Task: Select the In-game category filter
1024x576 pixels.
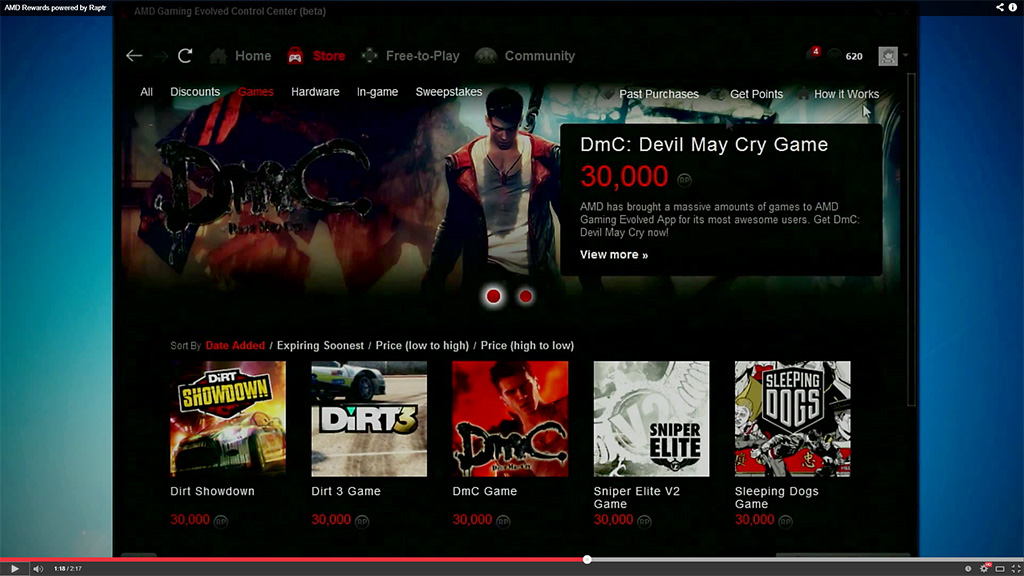Action: [x=377, y=92]
